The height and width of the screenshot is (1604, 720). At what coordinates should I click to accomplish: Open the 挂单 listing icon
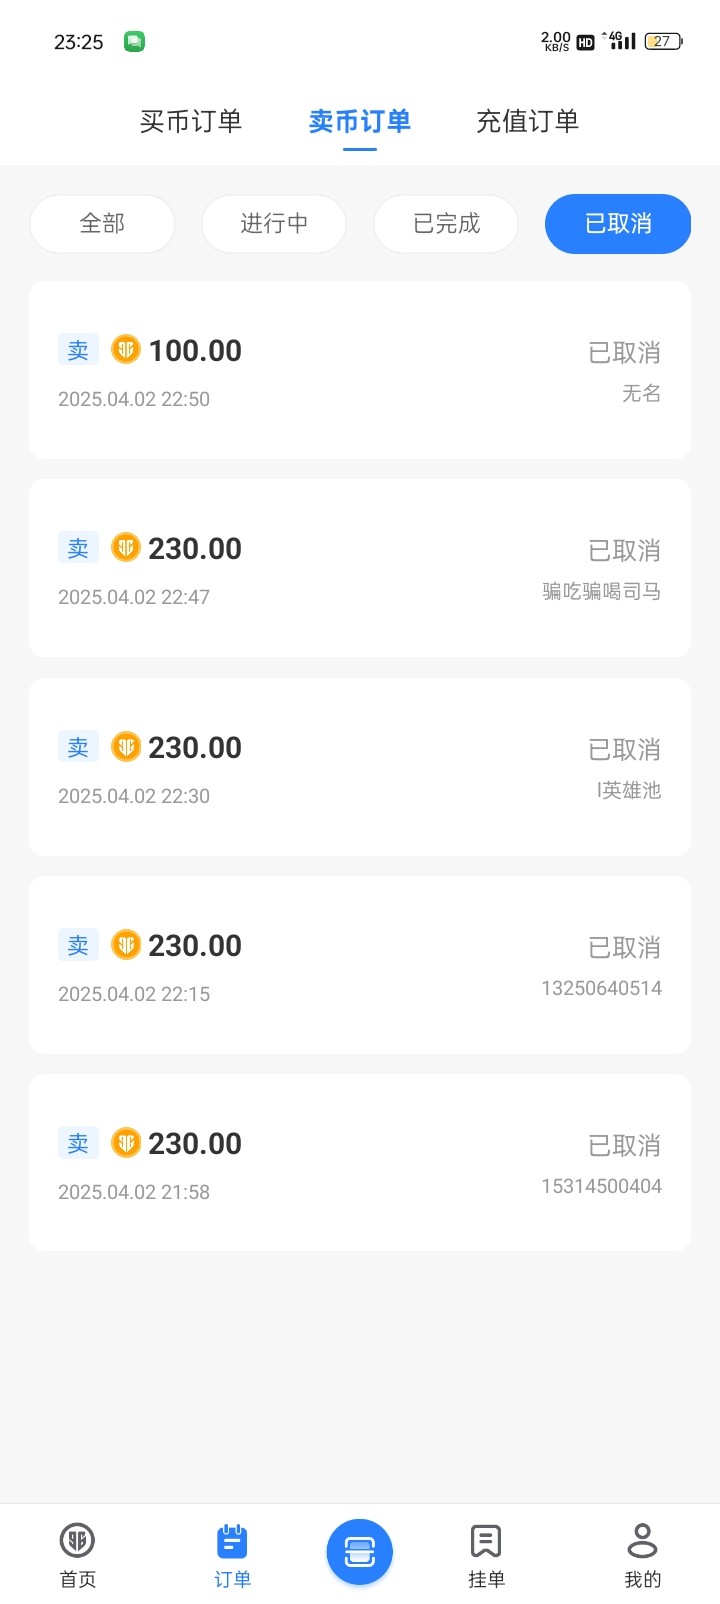[x=486, y=1555]
